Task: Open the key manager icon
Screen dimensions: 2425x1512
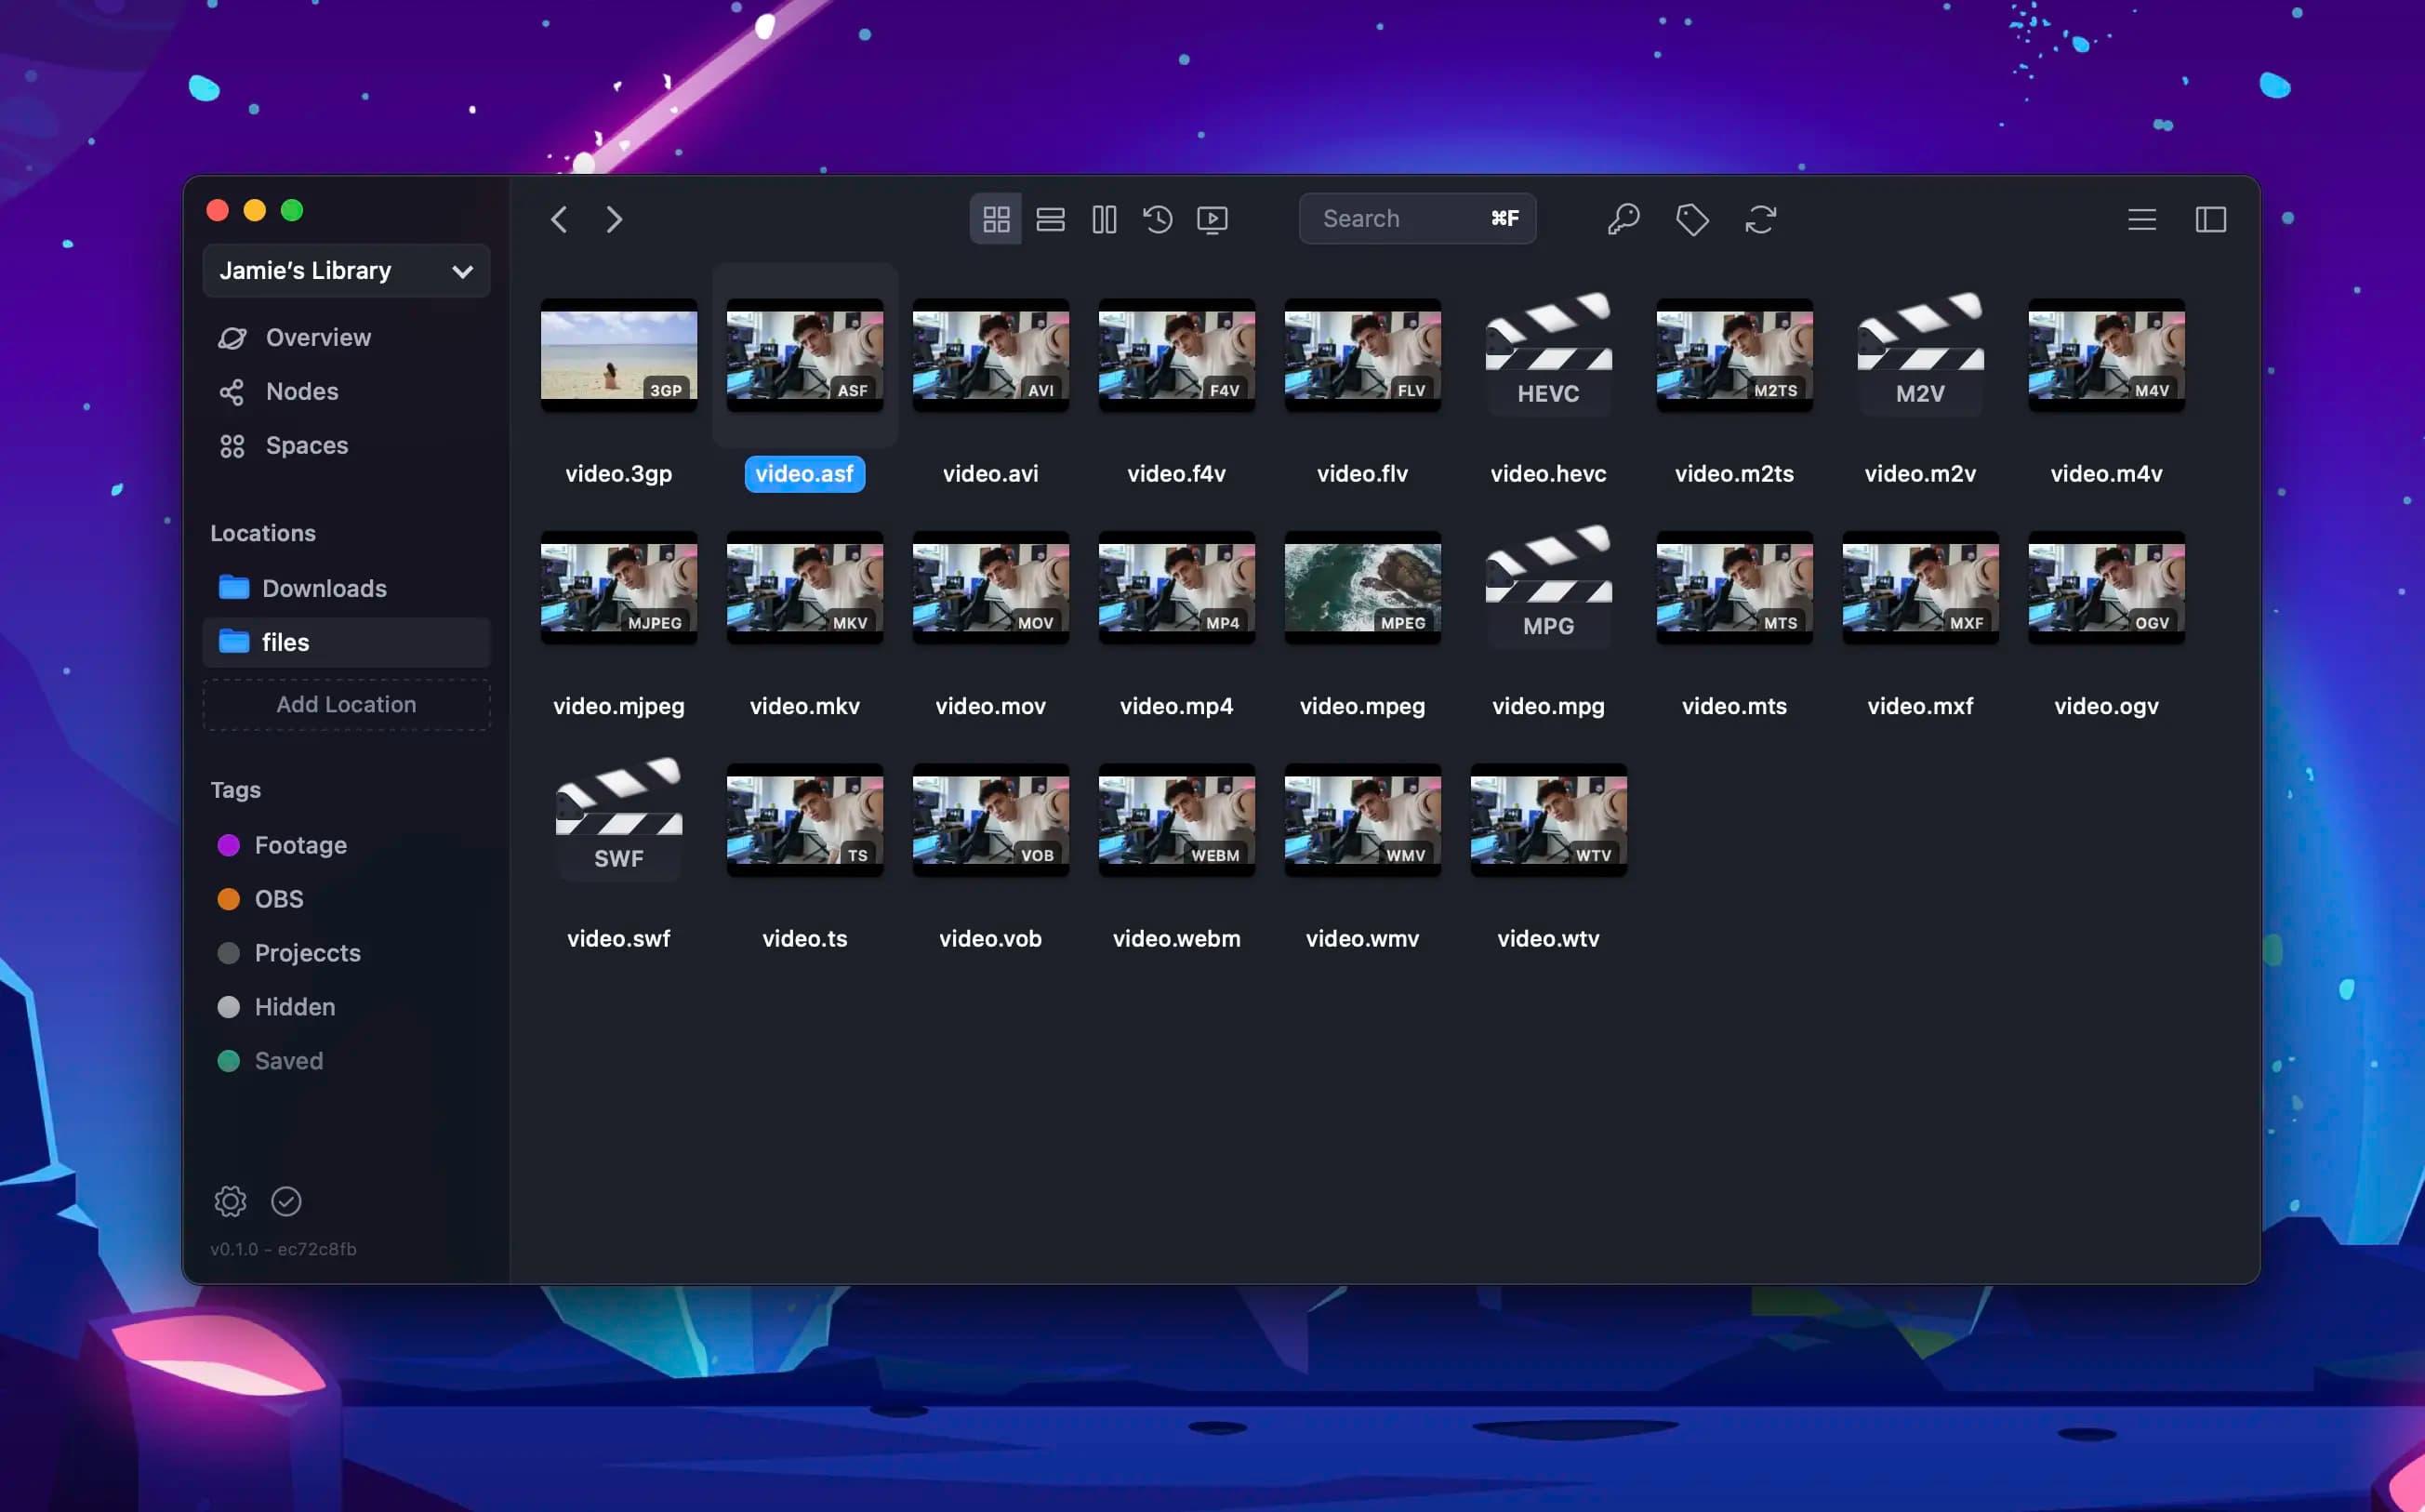Action: [x=1623, y=219]
